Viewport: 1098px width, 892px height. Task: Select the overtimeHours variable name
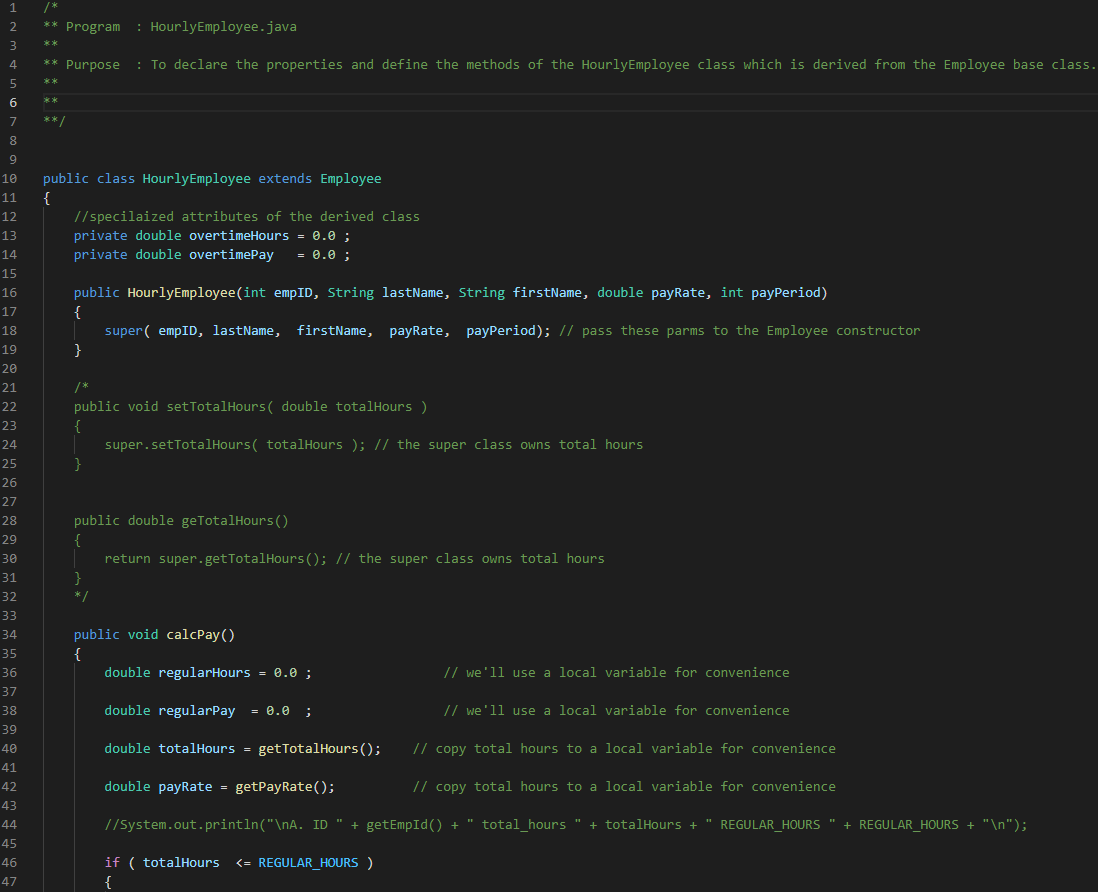coord(238,235)
